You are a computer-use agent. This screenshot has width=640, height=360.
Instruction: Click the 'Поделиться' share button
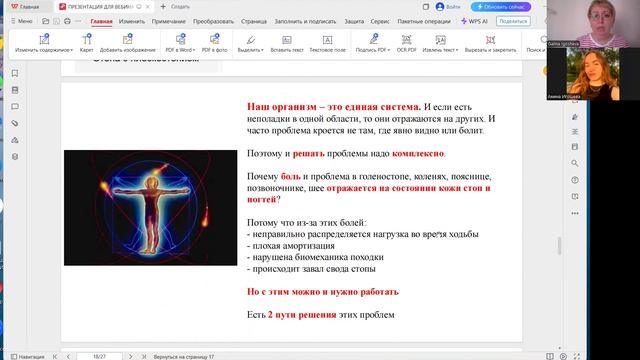coord(513,21)
